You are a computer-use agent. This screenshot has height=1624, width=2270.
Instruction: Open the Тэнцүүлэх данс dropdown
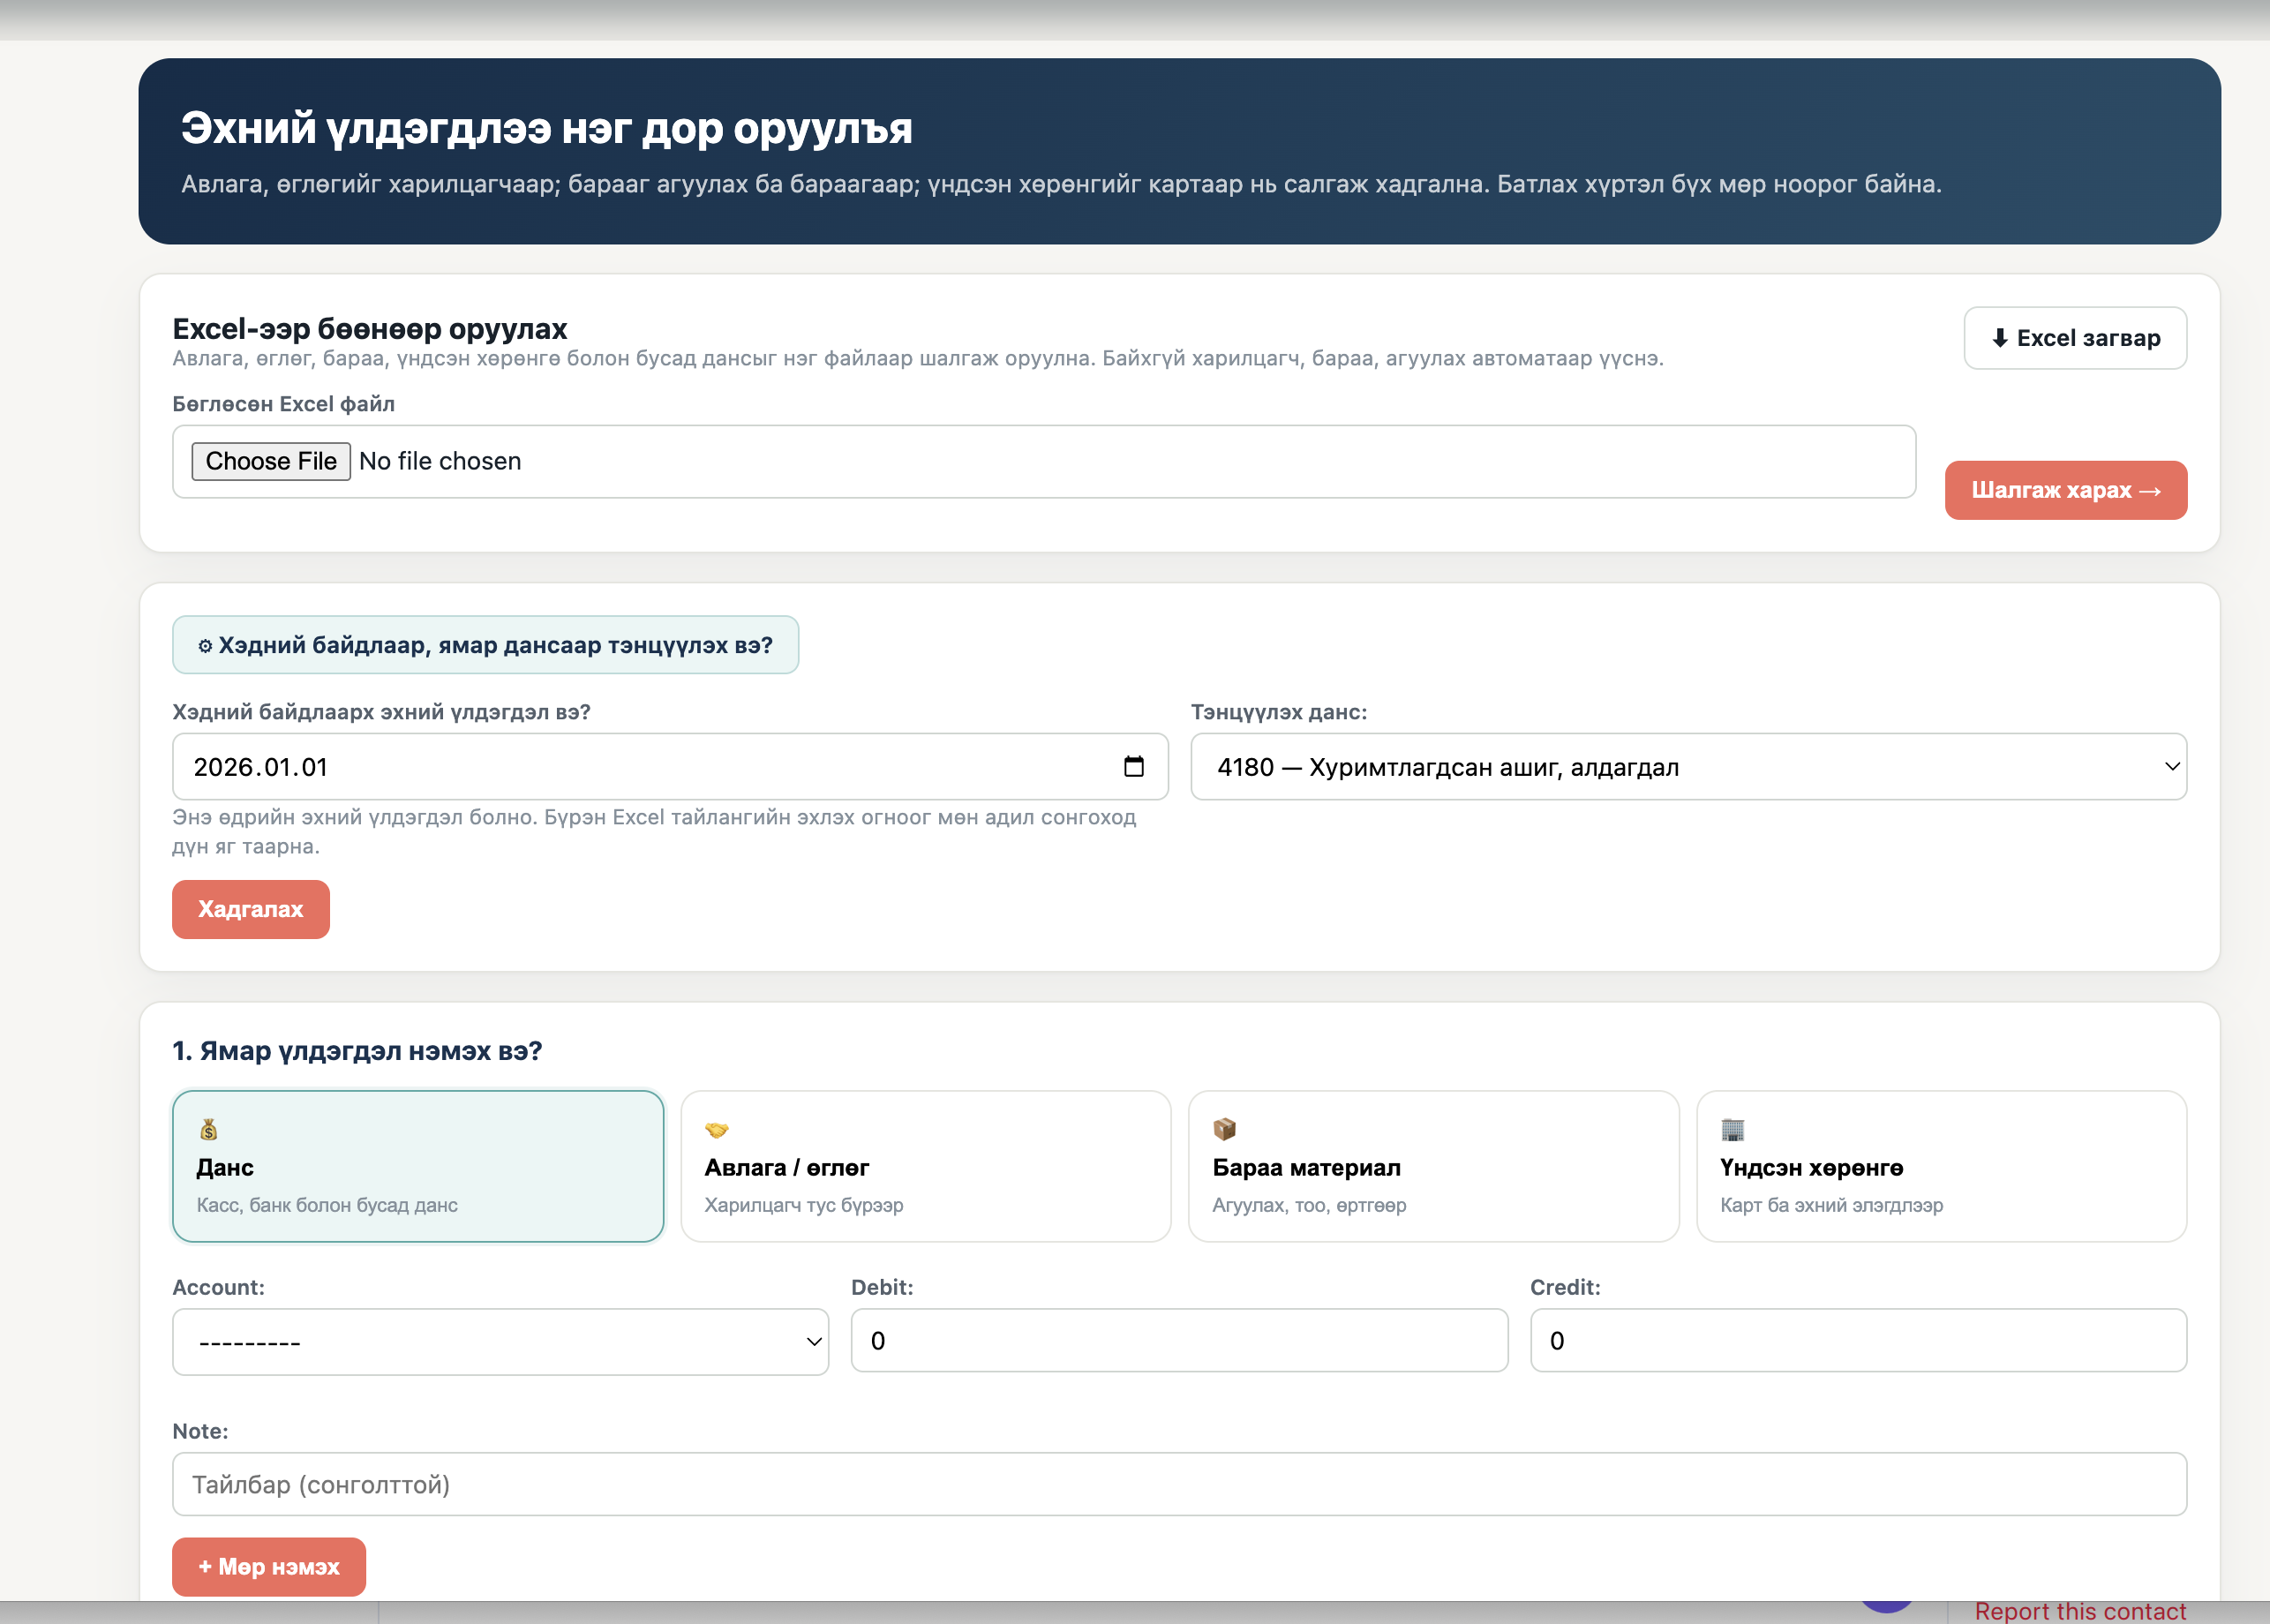[1688, 767]
